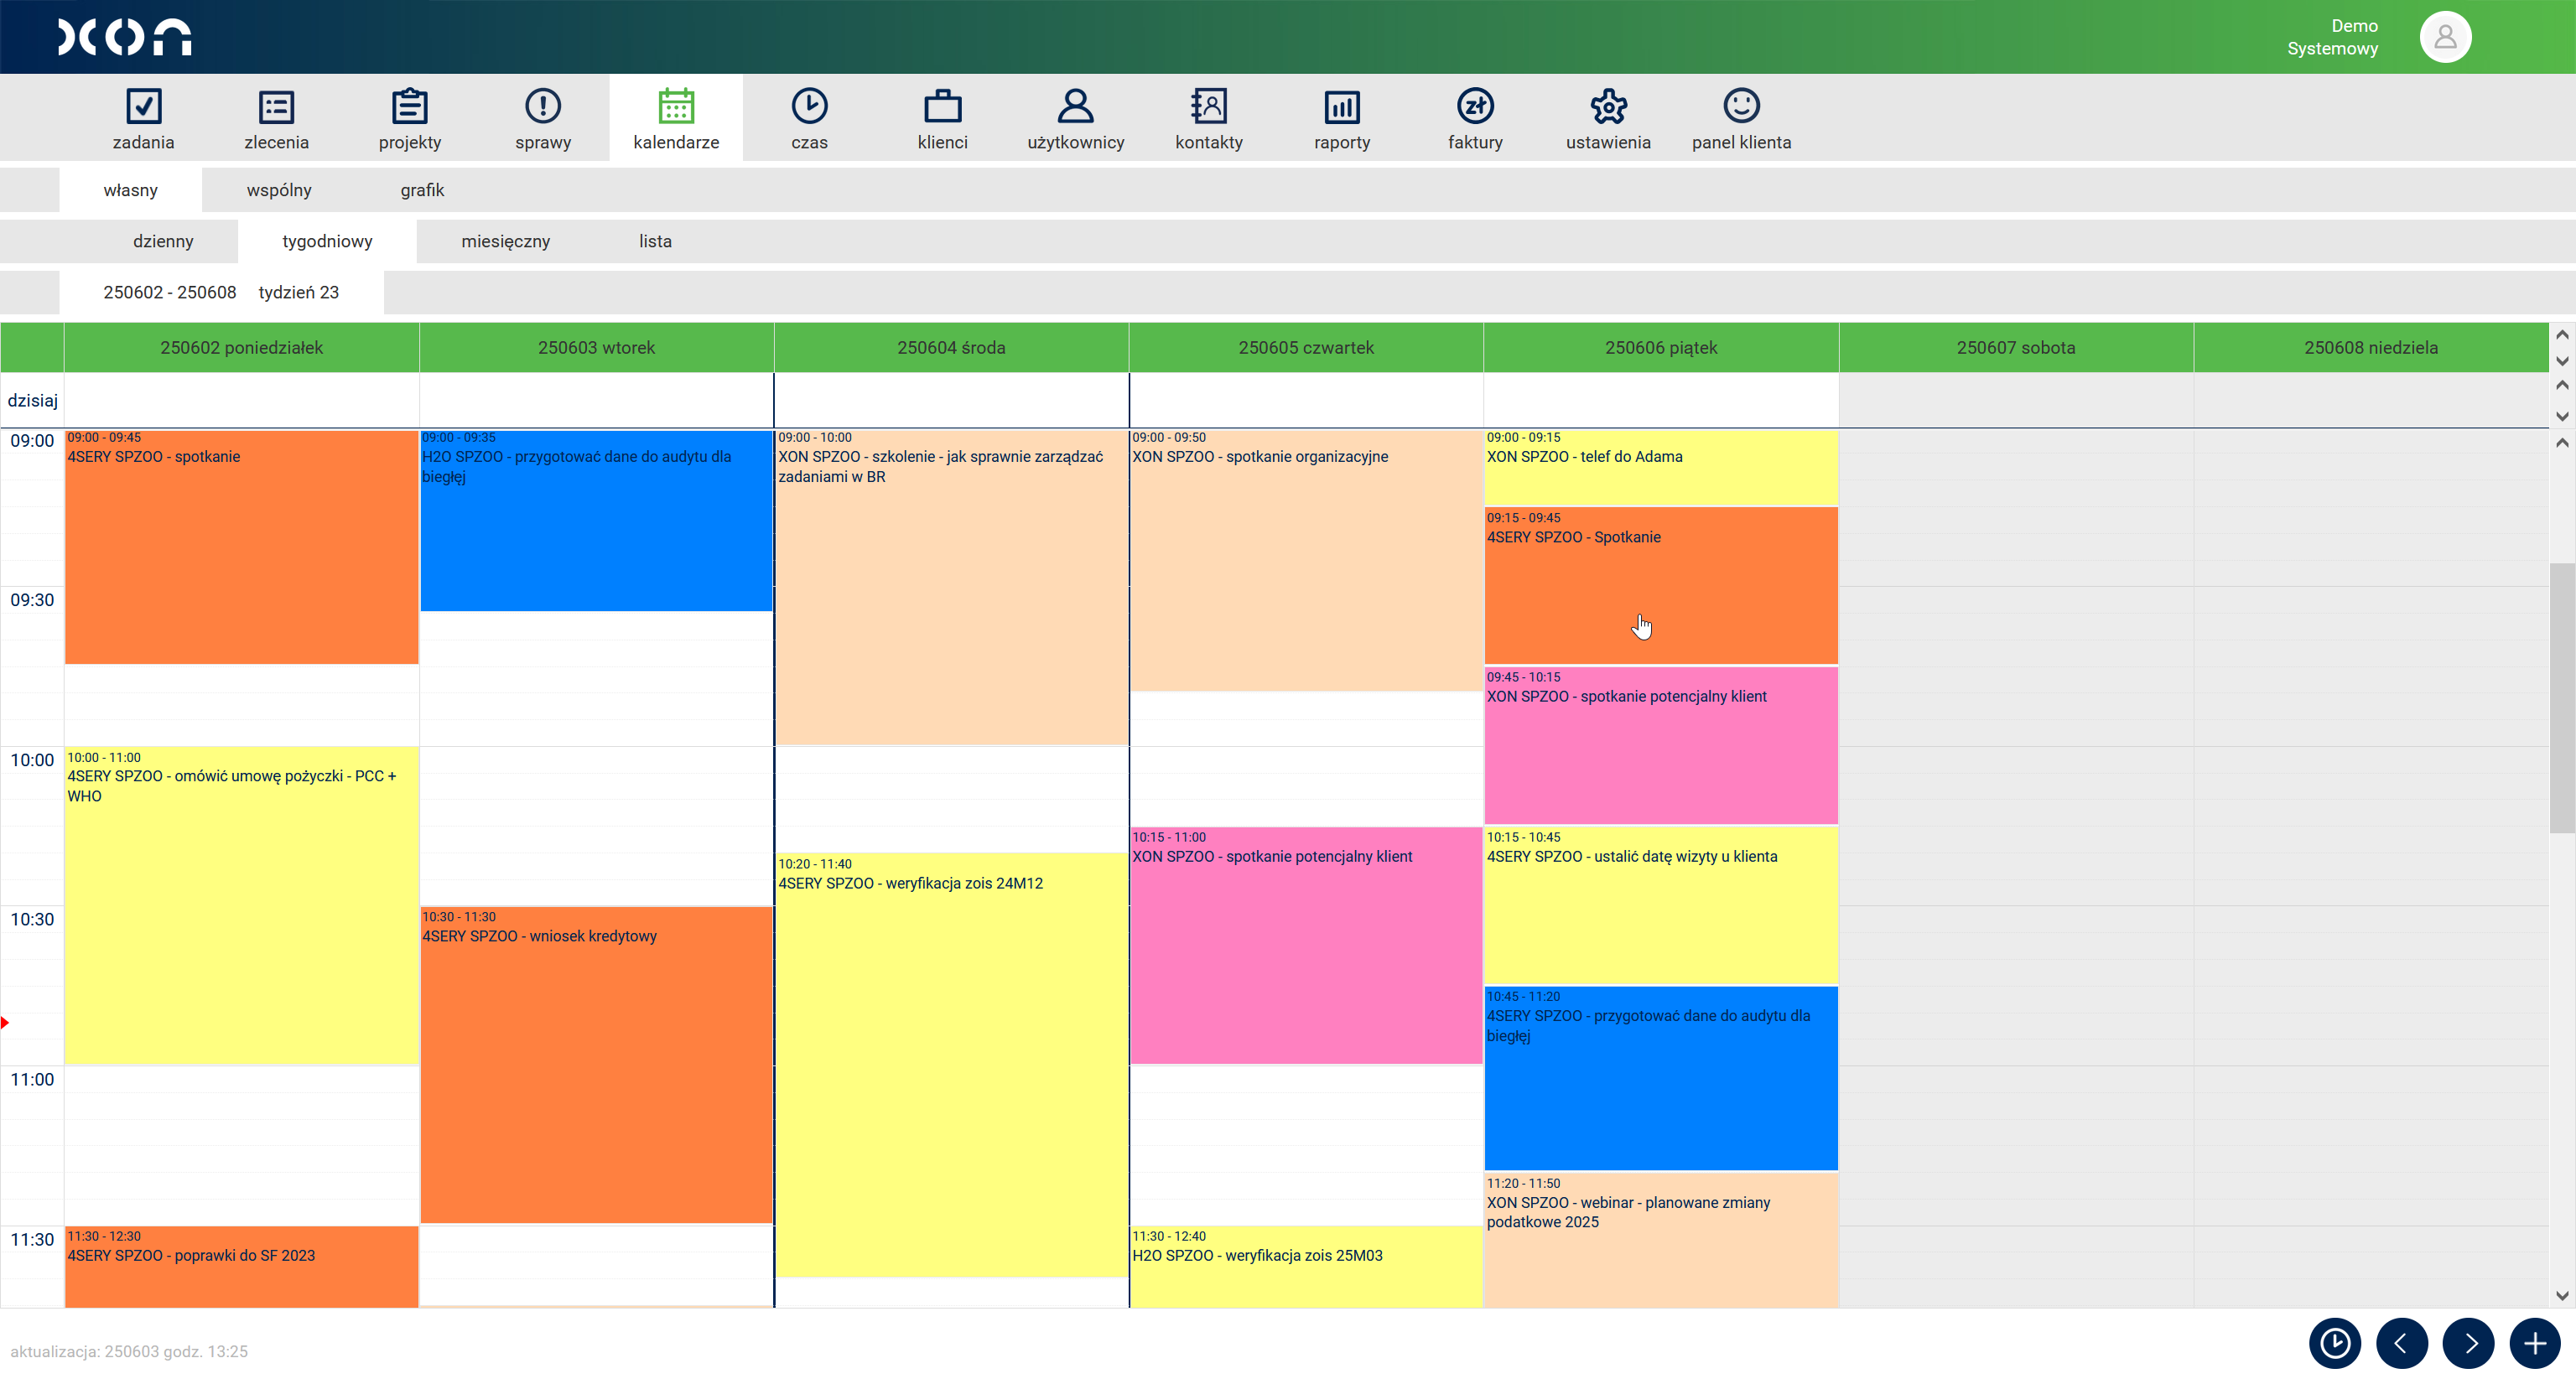Image resolution: width=2576 pixels, height=1384 pixels.
Task: Switch to wspólny calendar tab
Action: coord(279,190)
